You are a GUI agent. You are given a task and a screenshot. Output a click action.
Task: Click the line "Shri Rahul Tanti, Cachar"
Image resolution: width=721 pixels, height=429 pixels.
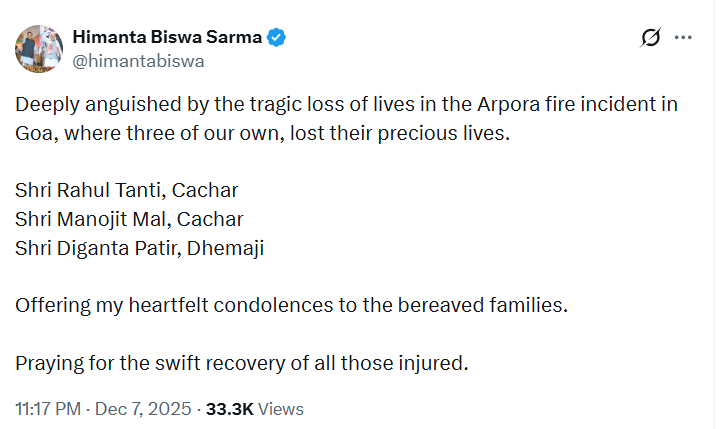coord(127,190)
